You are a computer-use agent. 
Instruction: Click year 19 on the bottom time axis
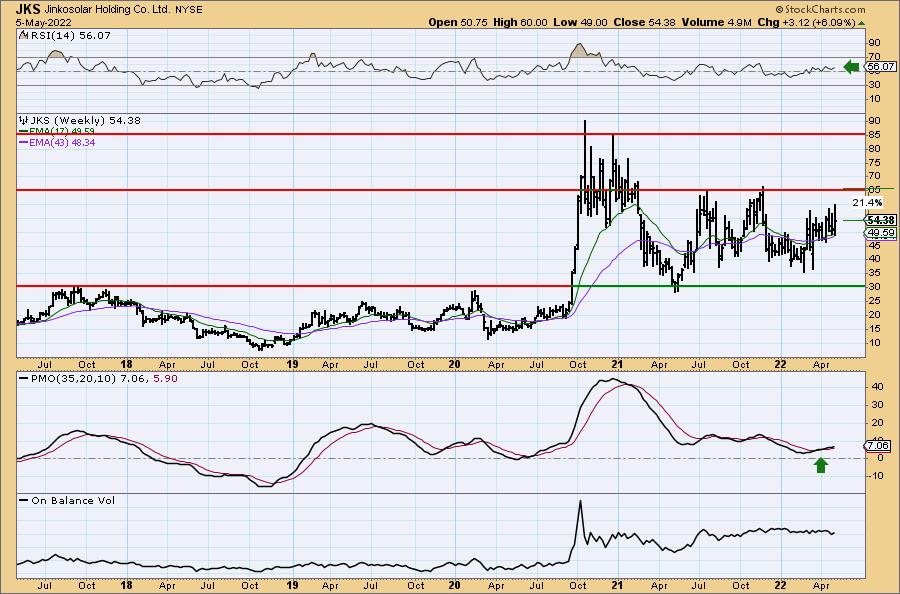coord(292,585)
